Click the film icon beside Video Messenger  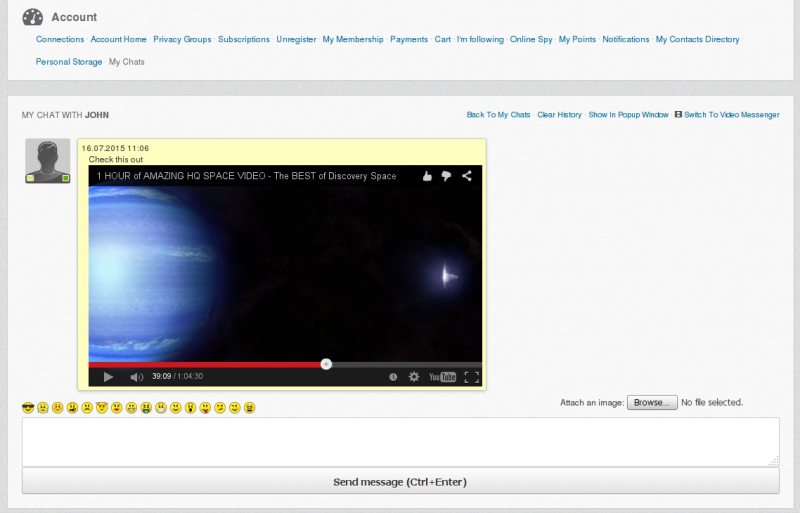coord(678,114)
